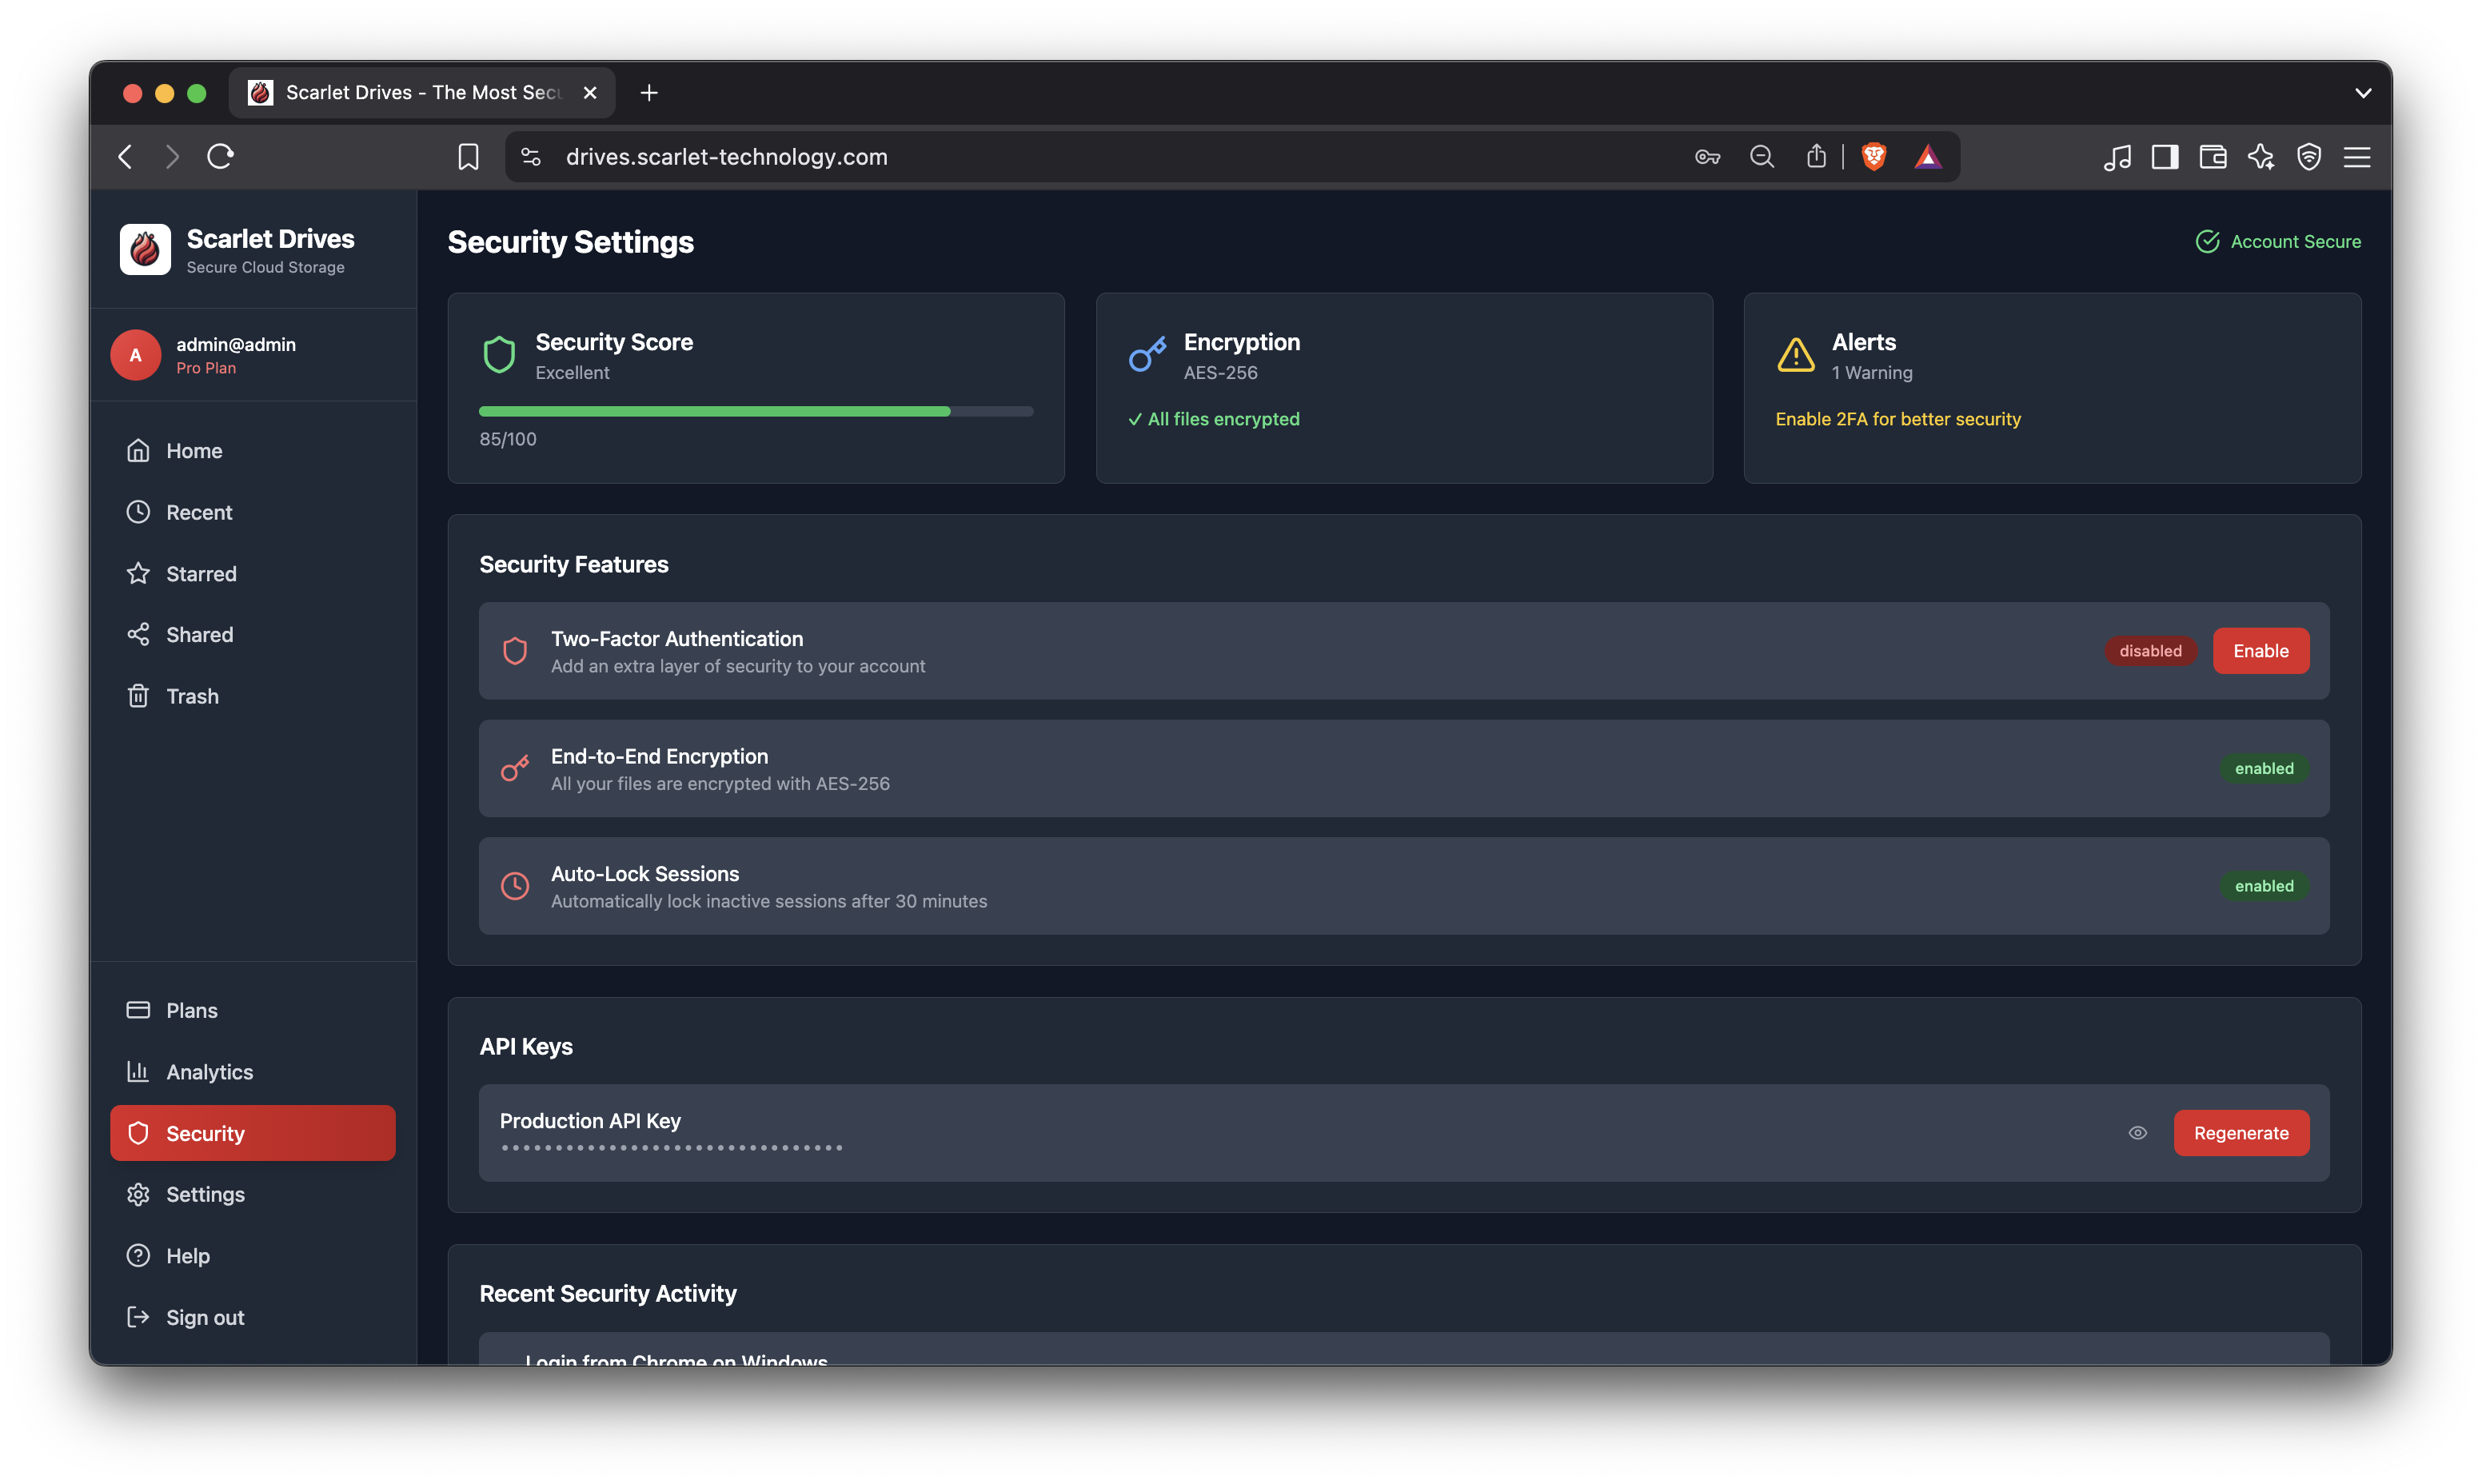
Task: Open saved passwords key icon
Action: click(1707, 157)
